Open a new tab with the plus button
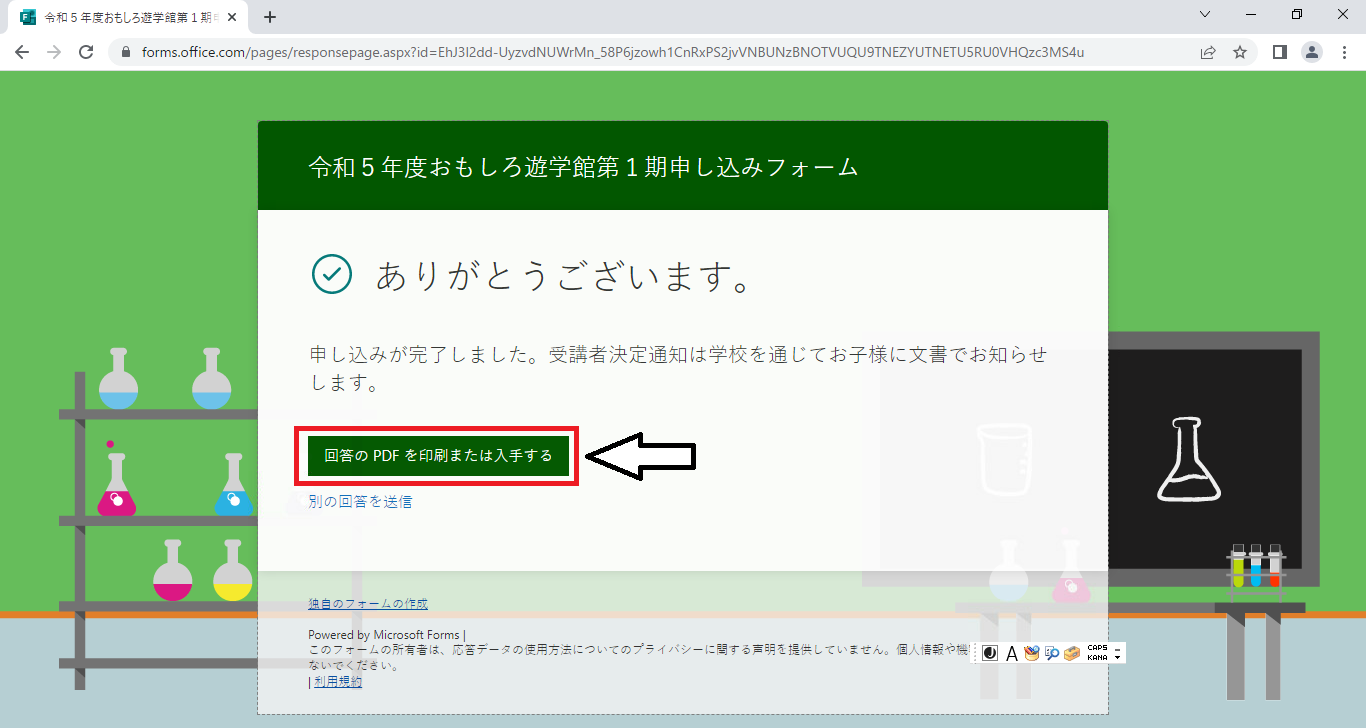This screenshot has height=728, width=1366. tap(269, 17)
